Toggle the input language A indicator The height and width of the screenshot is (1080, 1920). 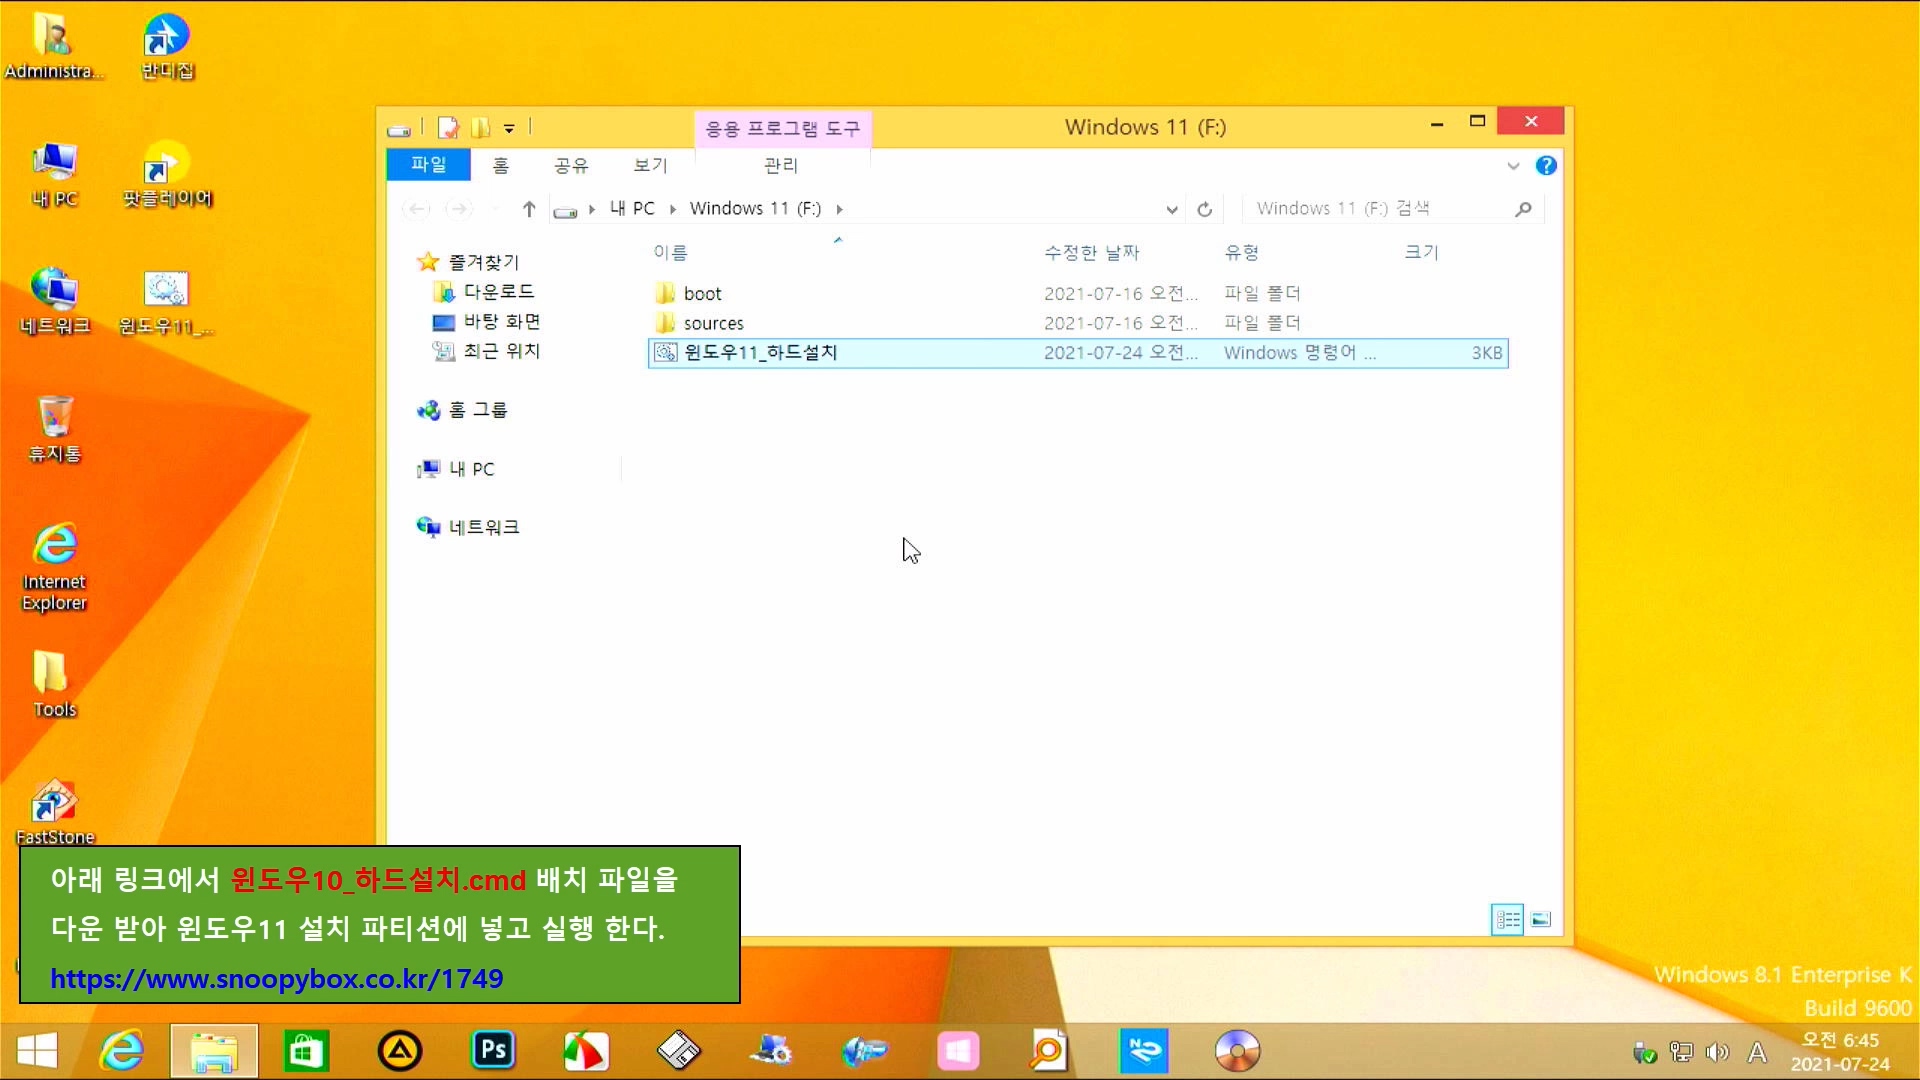[x=1756, y=1052]
